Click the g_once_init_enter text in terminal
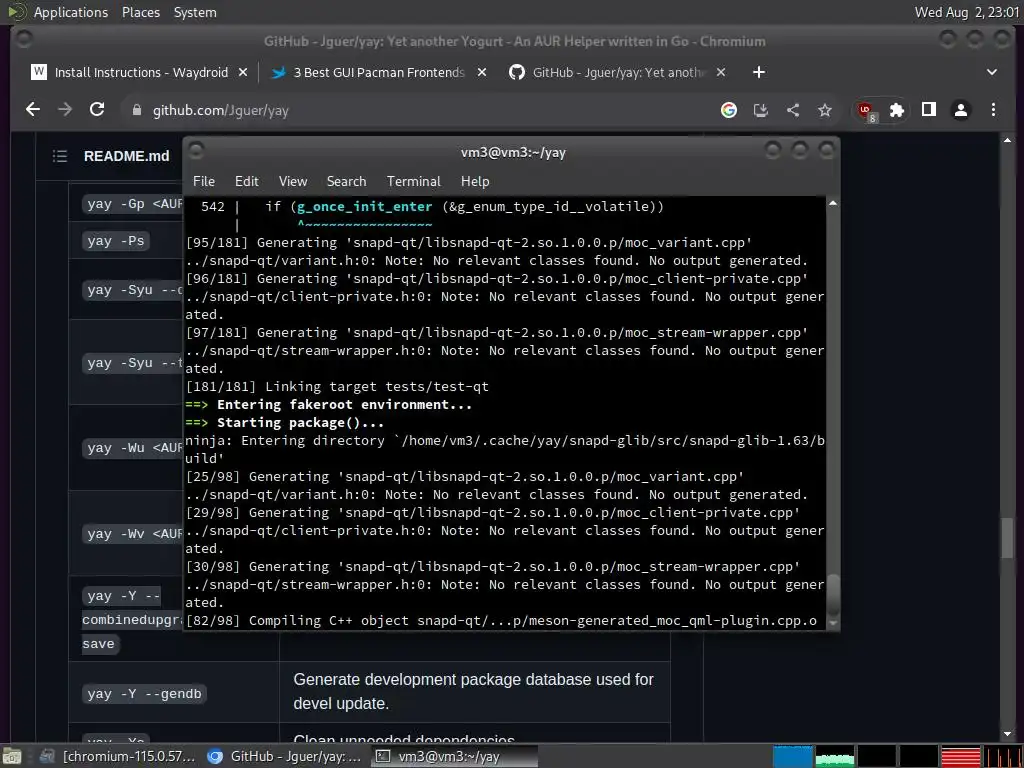 tap(364, 206)
